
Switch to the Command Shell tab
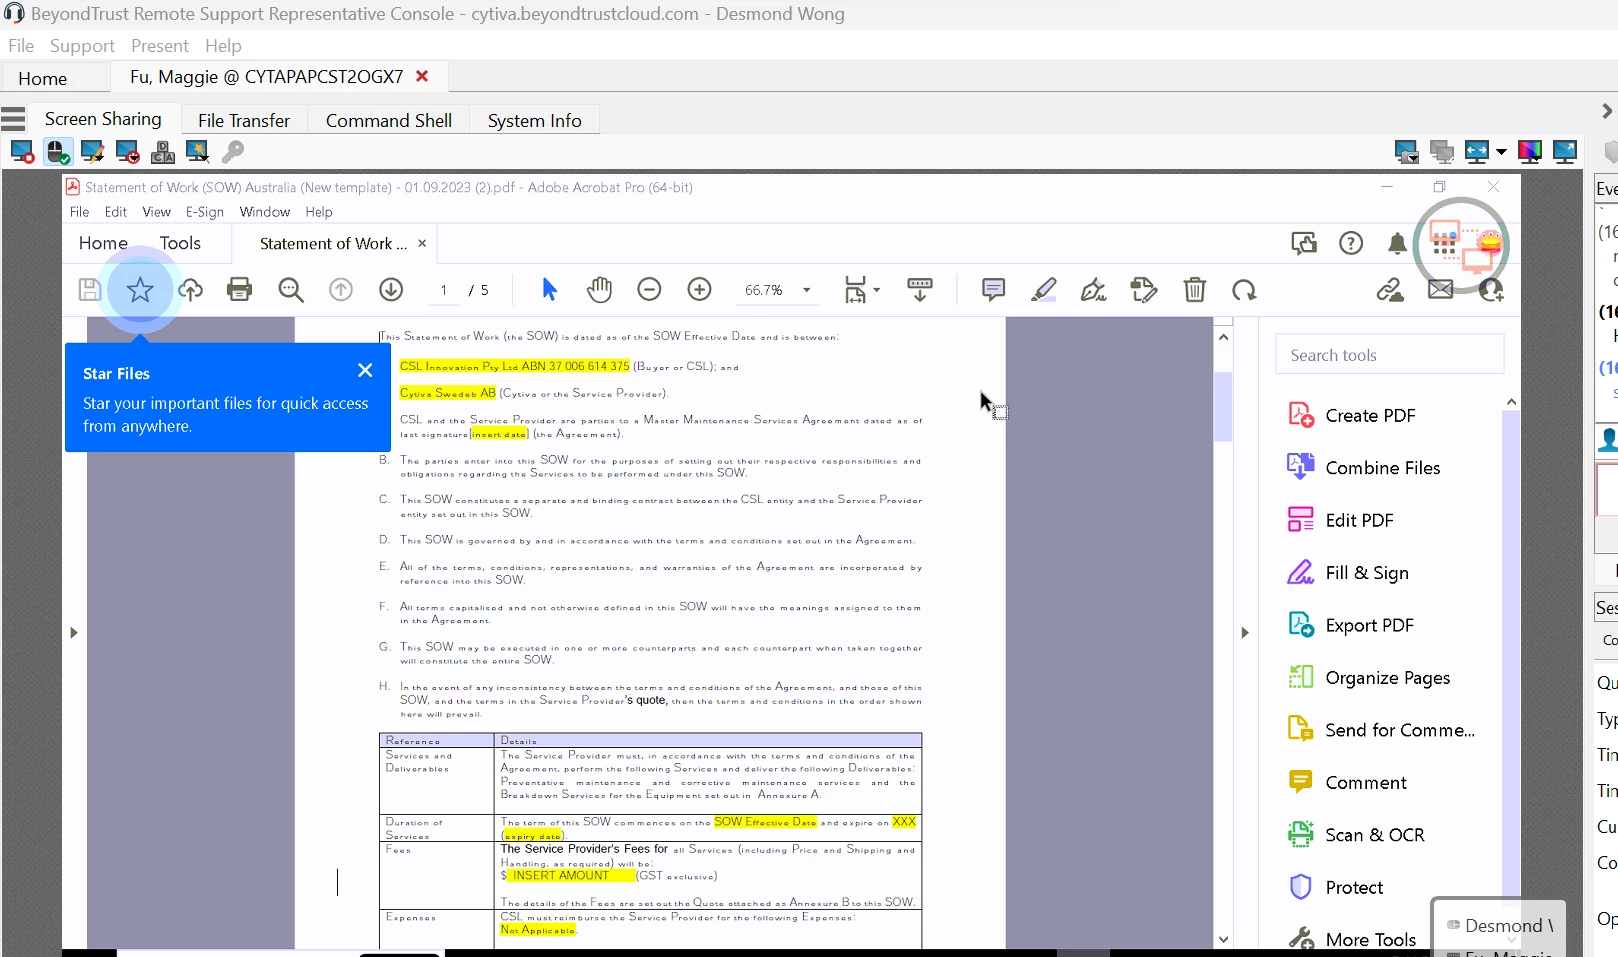pyautogui.click(x=389, y=120)
